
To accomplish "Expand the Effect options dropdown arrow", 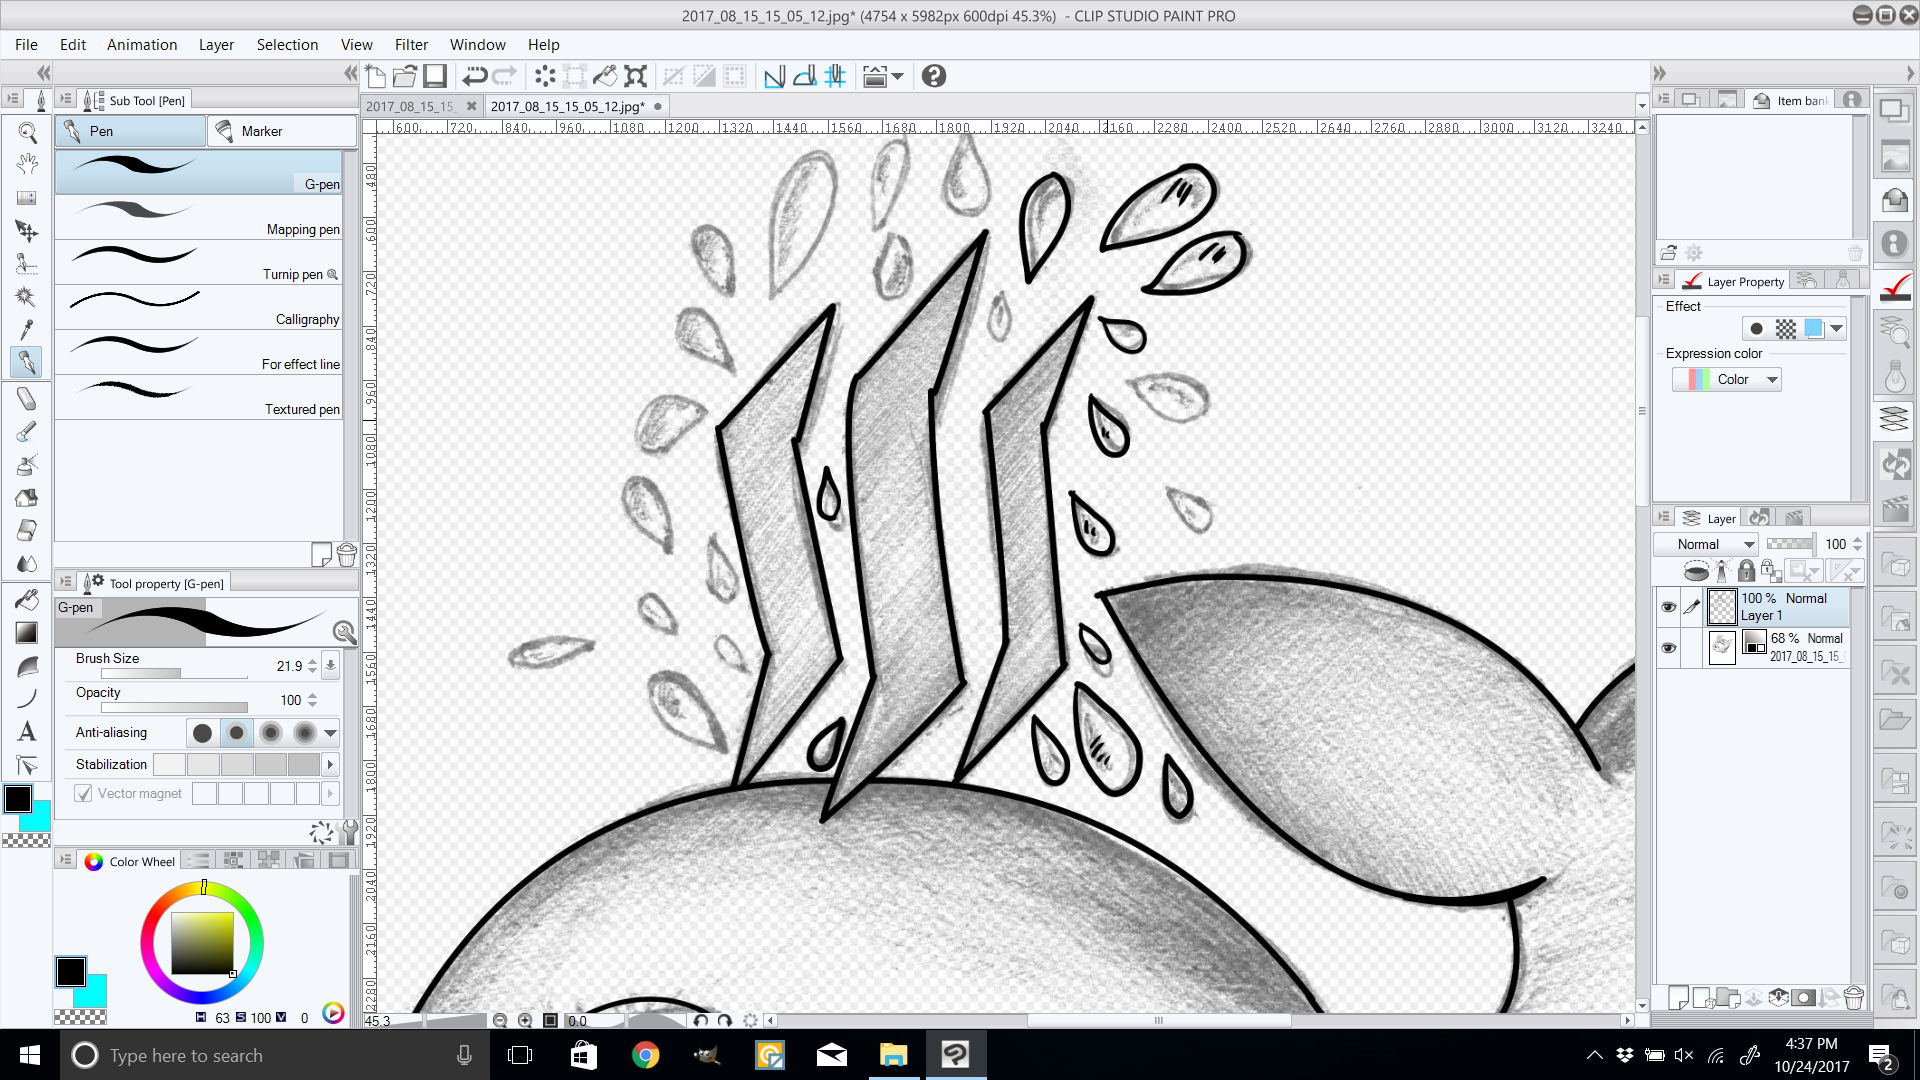I will [x=1836, y=329].
